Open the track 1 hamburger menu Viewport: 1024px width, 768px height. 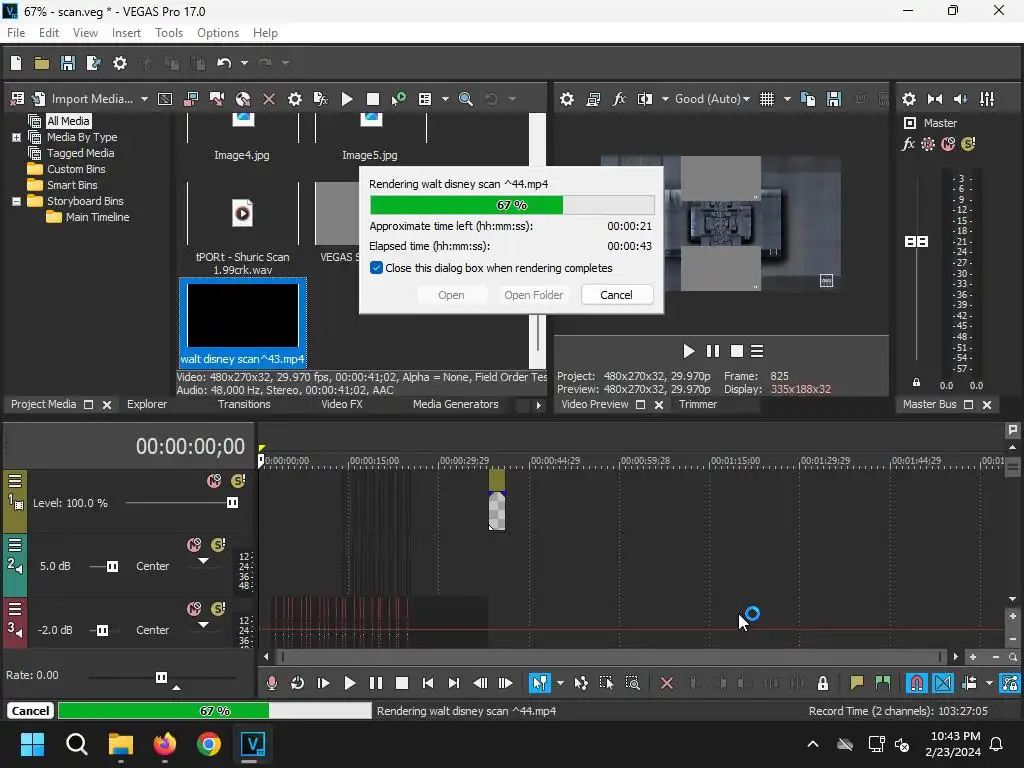15,481
